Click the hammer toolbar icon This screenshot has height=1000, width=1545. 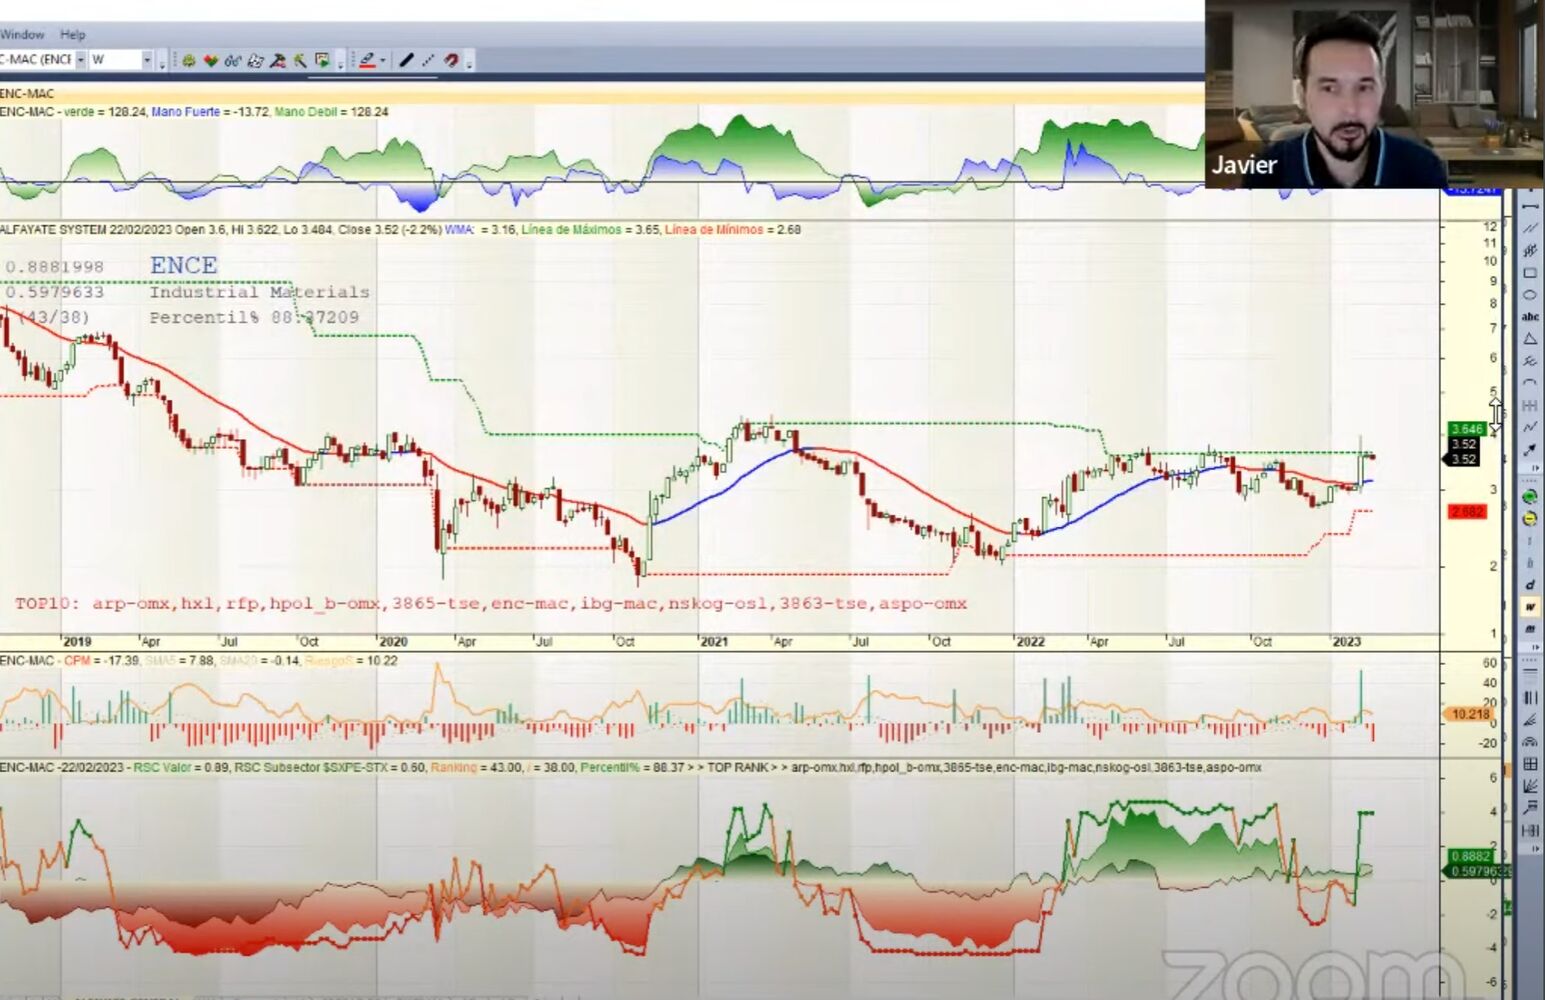(278, 61)
